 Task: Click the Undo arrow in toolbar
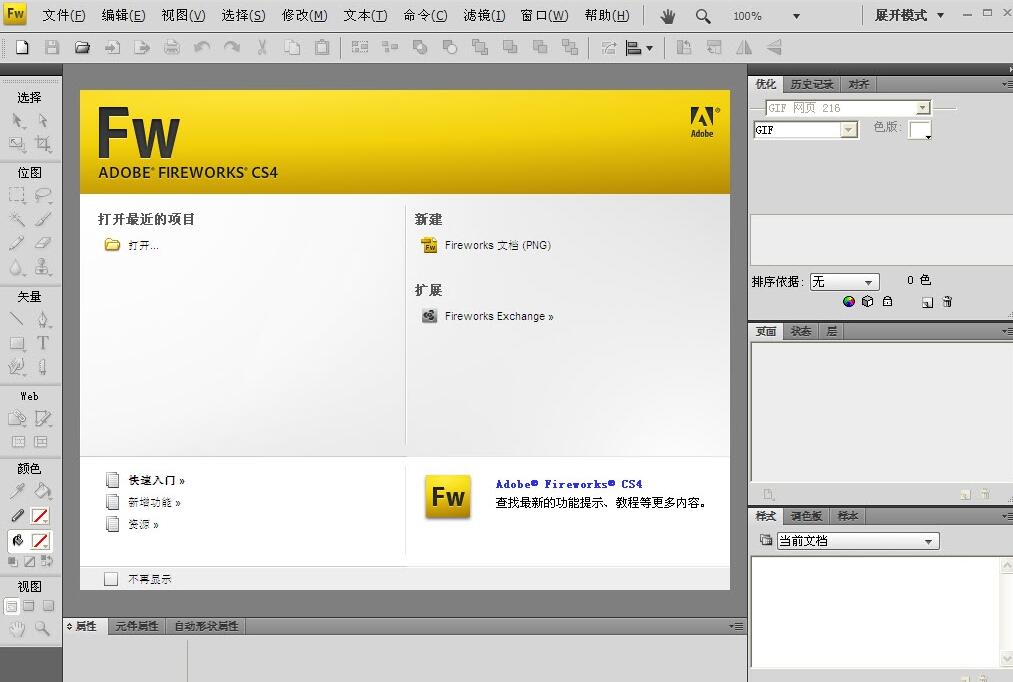pos(202,47)
